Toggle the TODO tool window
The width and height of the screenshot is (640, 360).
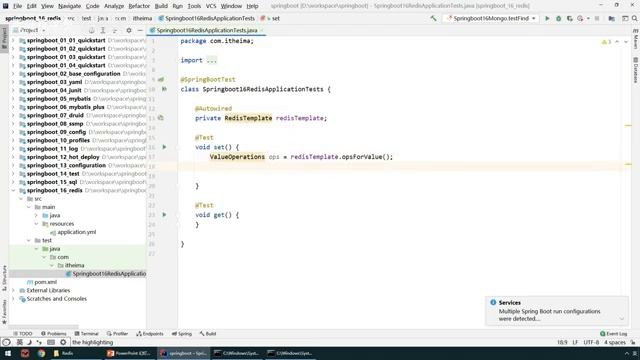pos(22,334)
